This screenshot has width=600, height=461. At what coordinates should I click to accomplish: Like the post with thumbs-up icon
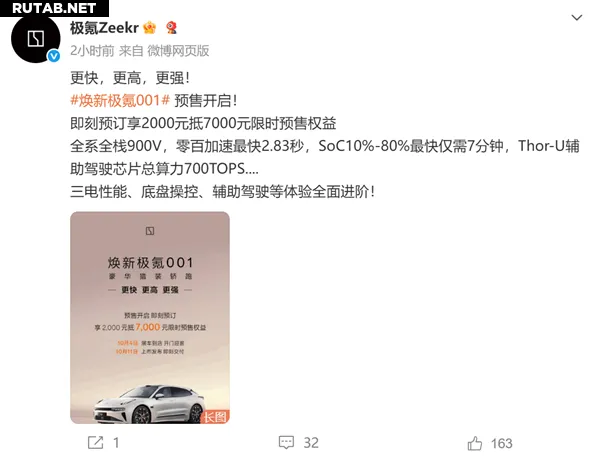point(474,443)
